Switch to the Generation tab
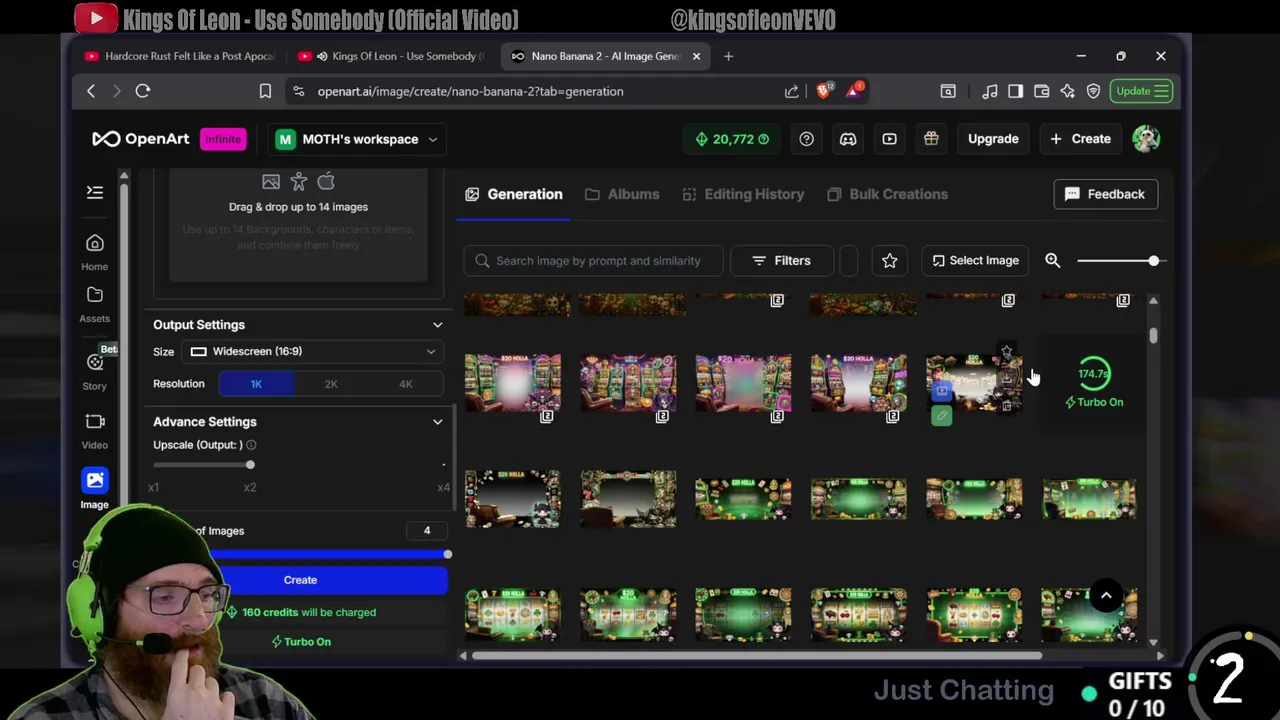The width and height of the screenshot is (1280, 720). click(x=514, y=194)
